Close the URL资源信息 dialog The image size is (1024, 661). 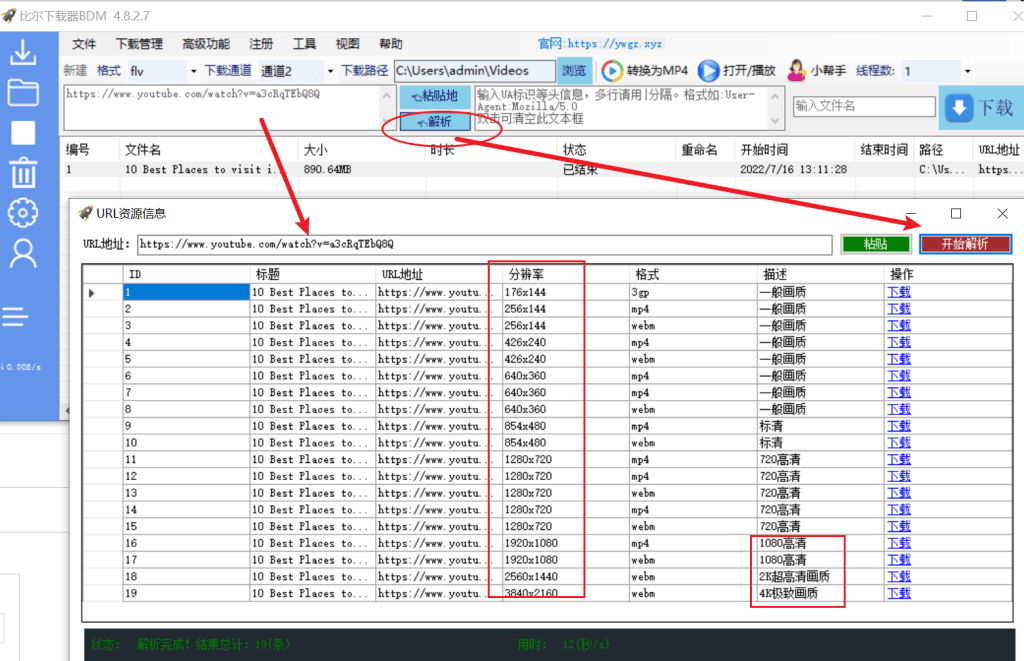1002,214
